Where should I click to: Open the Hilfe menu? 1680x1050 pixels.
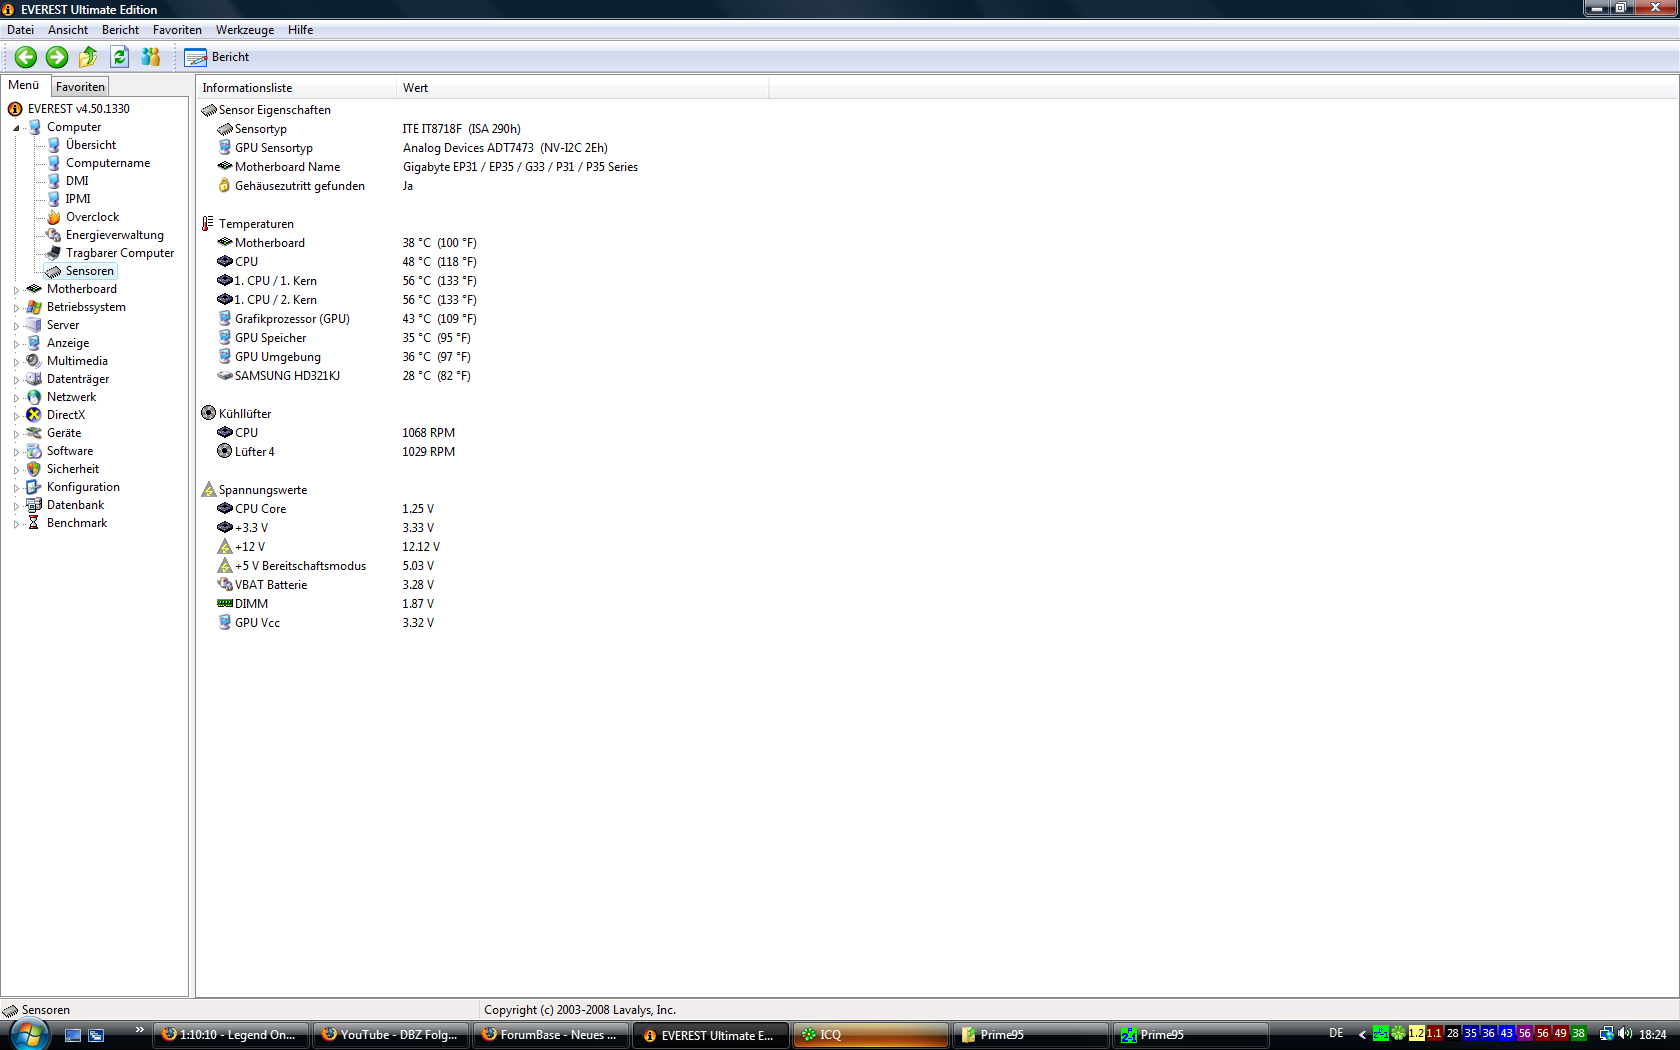300,30
